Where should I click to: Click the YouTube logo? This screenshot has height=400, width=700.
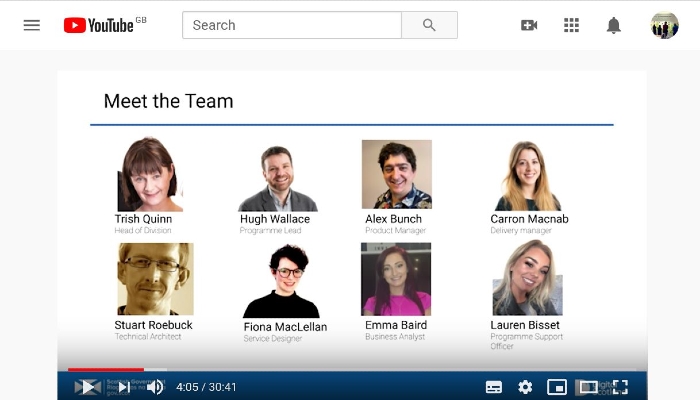(x=99, y=25)
